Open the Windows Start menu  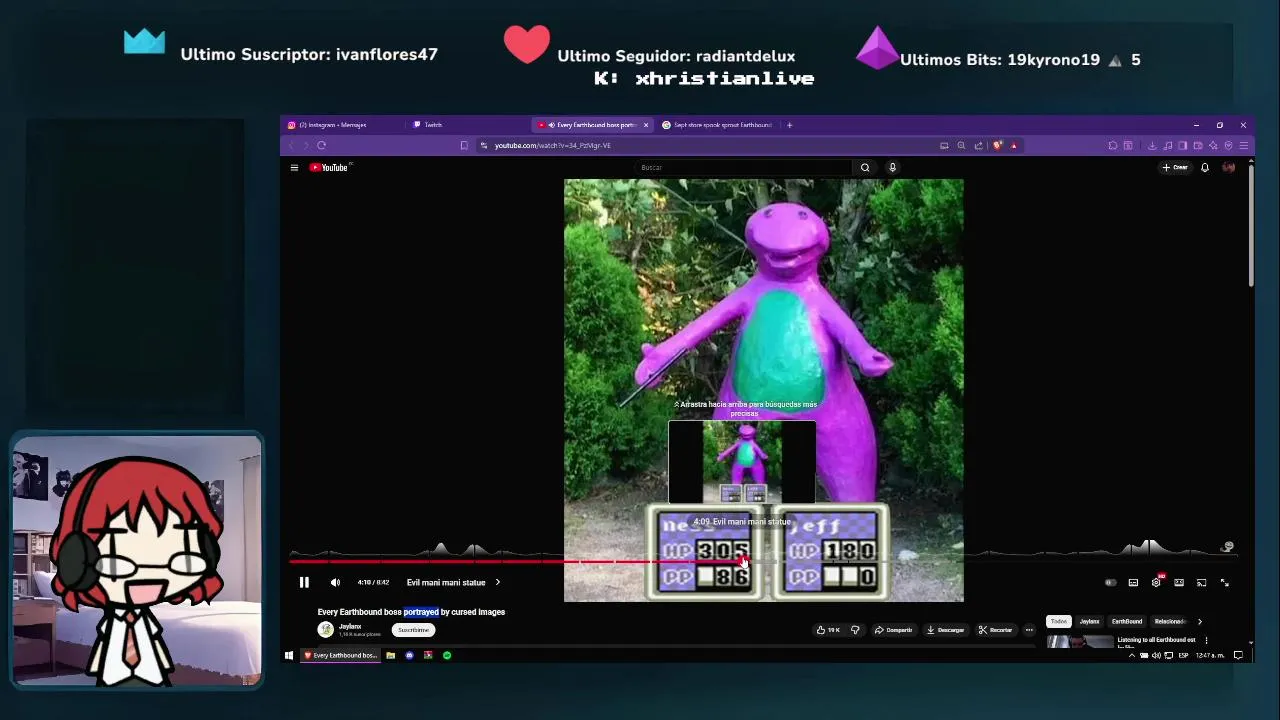(289, 655)
